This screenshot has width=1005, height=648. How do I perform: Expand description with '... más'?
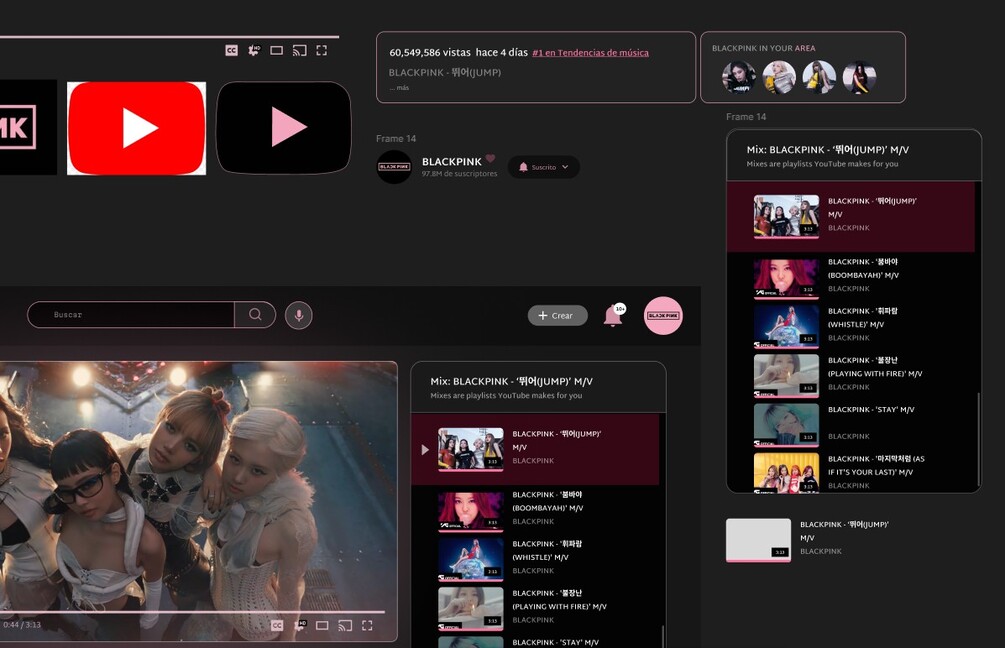point(399,87)
